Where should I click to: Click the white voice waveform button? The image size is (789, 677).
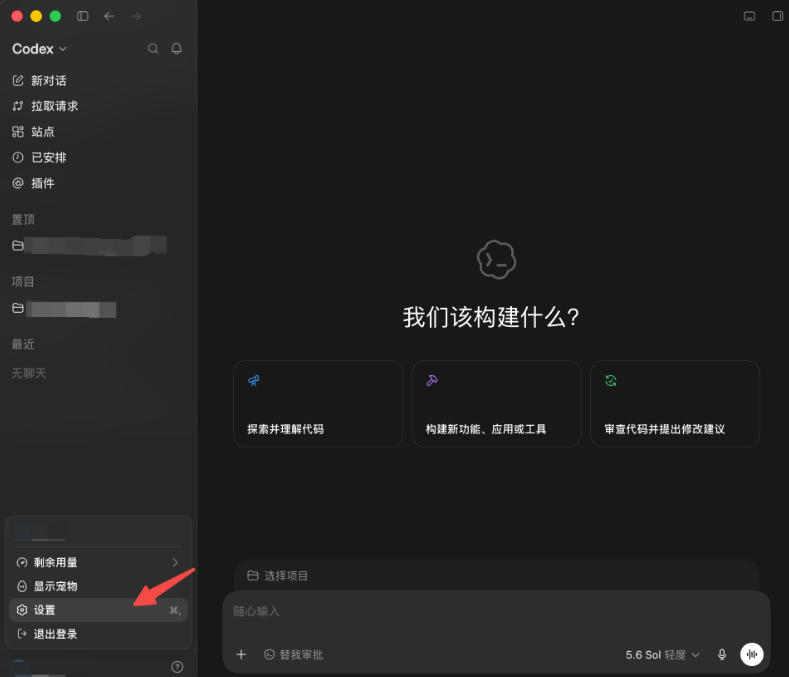click(x=752, y=654)
